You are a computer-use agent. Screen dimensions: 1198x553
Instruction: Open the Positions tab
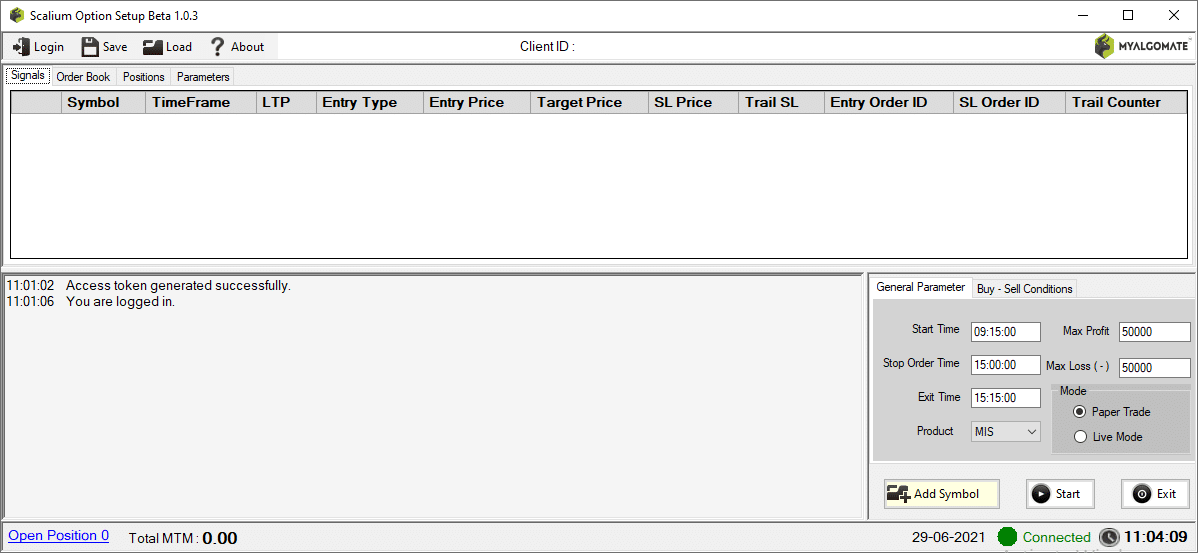click(x=144, y=77)
